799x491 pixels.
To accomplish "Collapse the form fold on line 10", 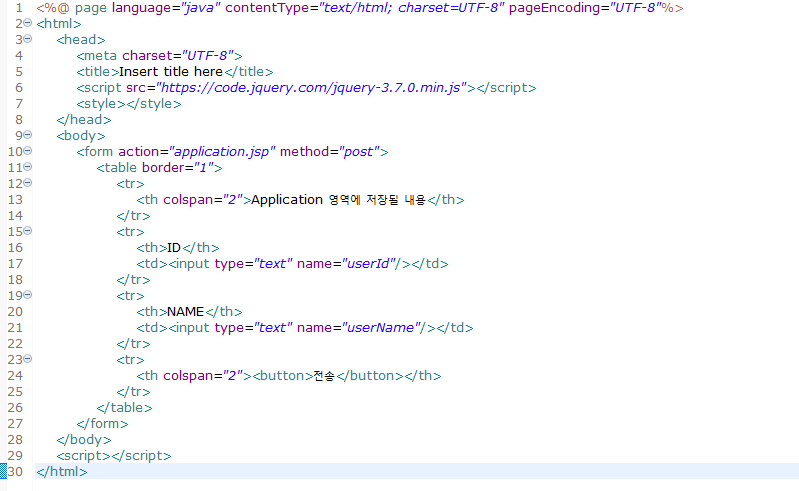I will pos(28,151).
